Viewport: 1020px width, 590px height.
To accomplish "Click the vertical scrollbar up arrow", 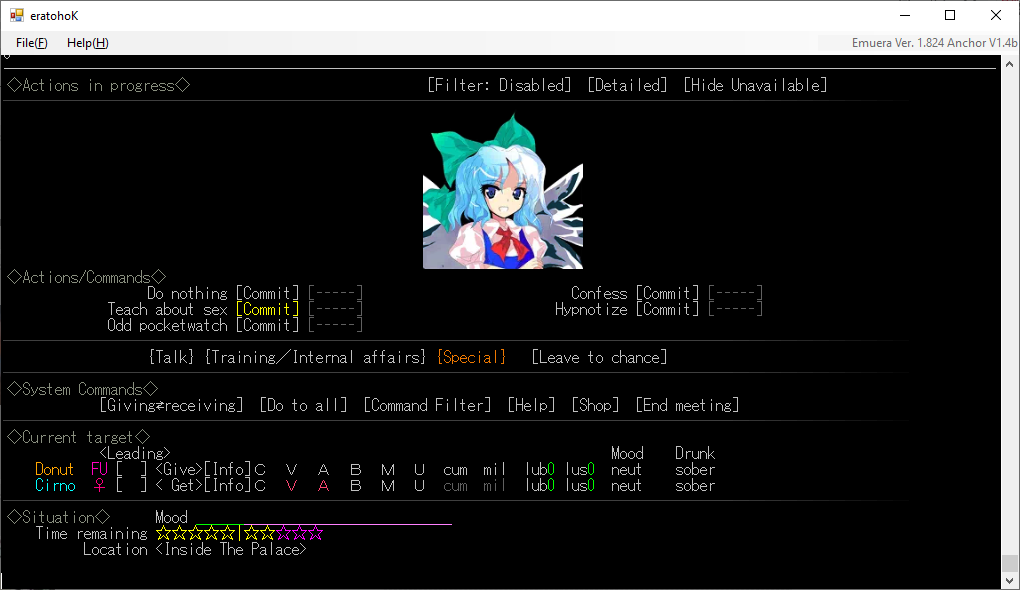I will (x=1009, y=64).
